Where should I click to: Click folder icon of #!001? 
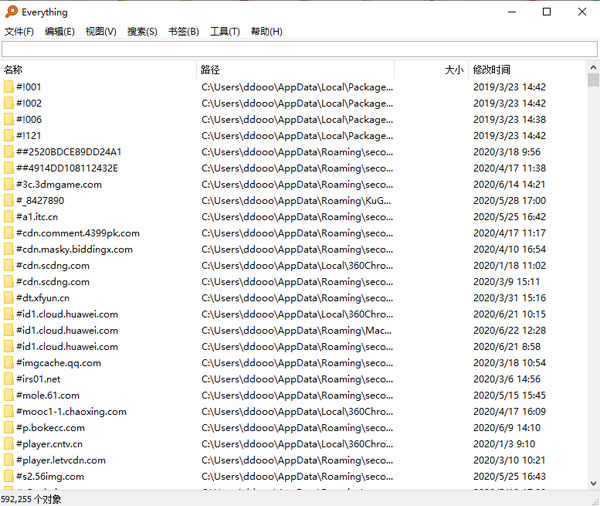click(x=8, y=87)
